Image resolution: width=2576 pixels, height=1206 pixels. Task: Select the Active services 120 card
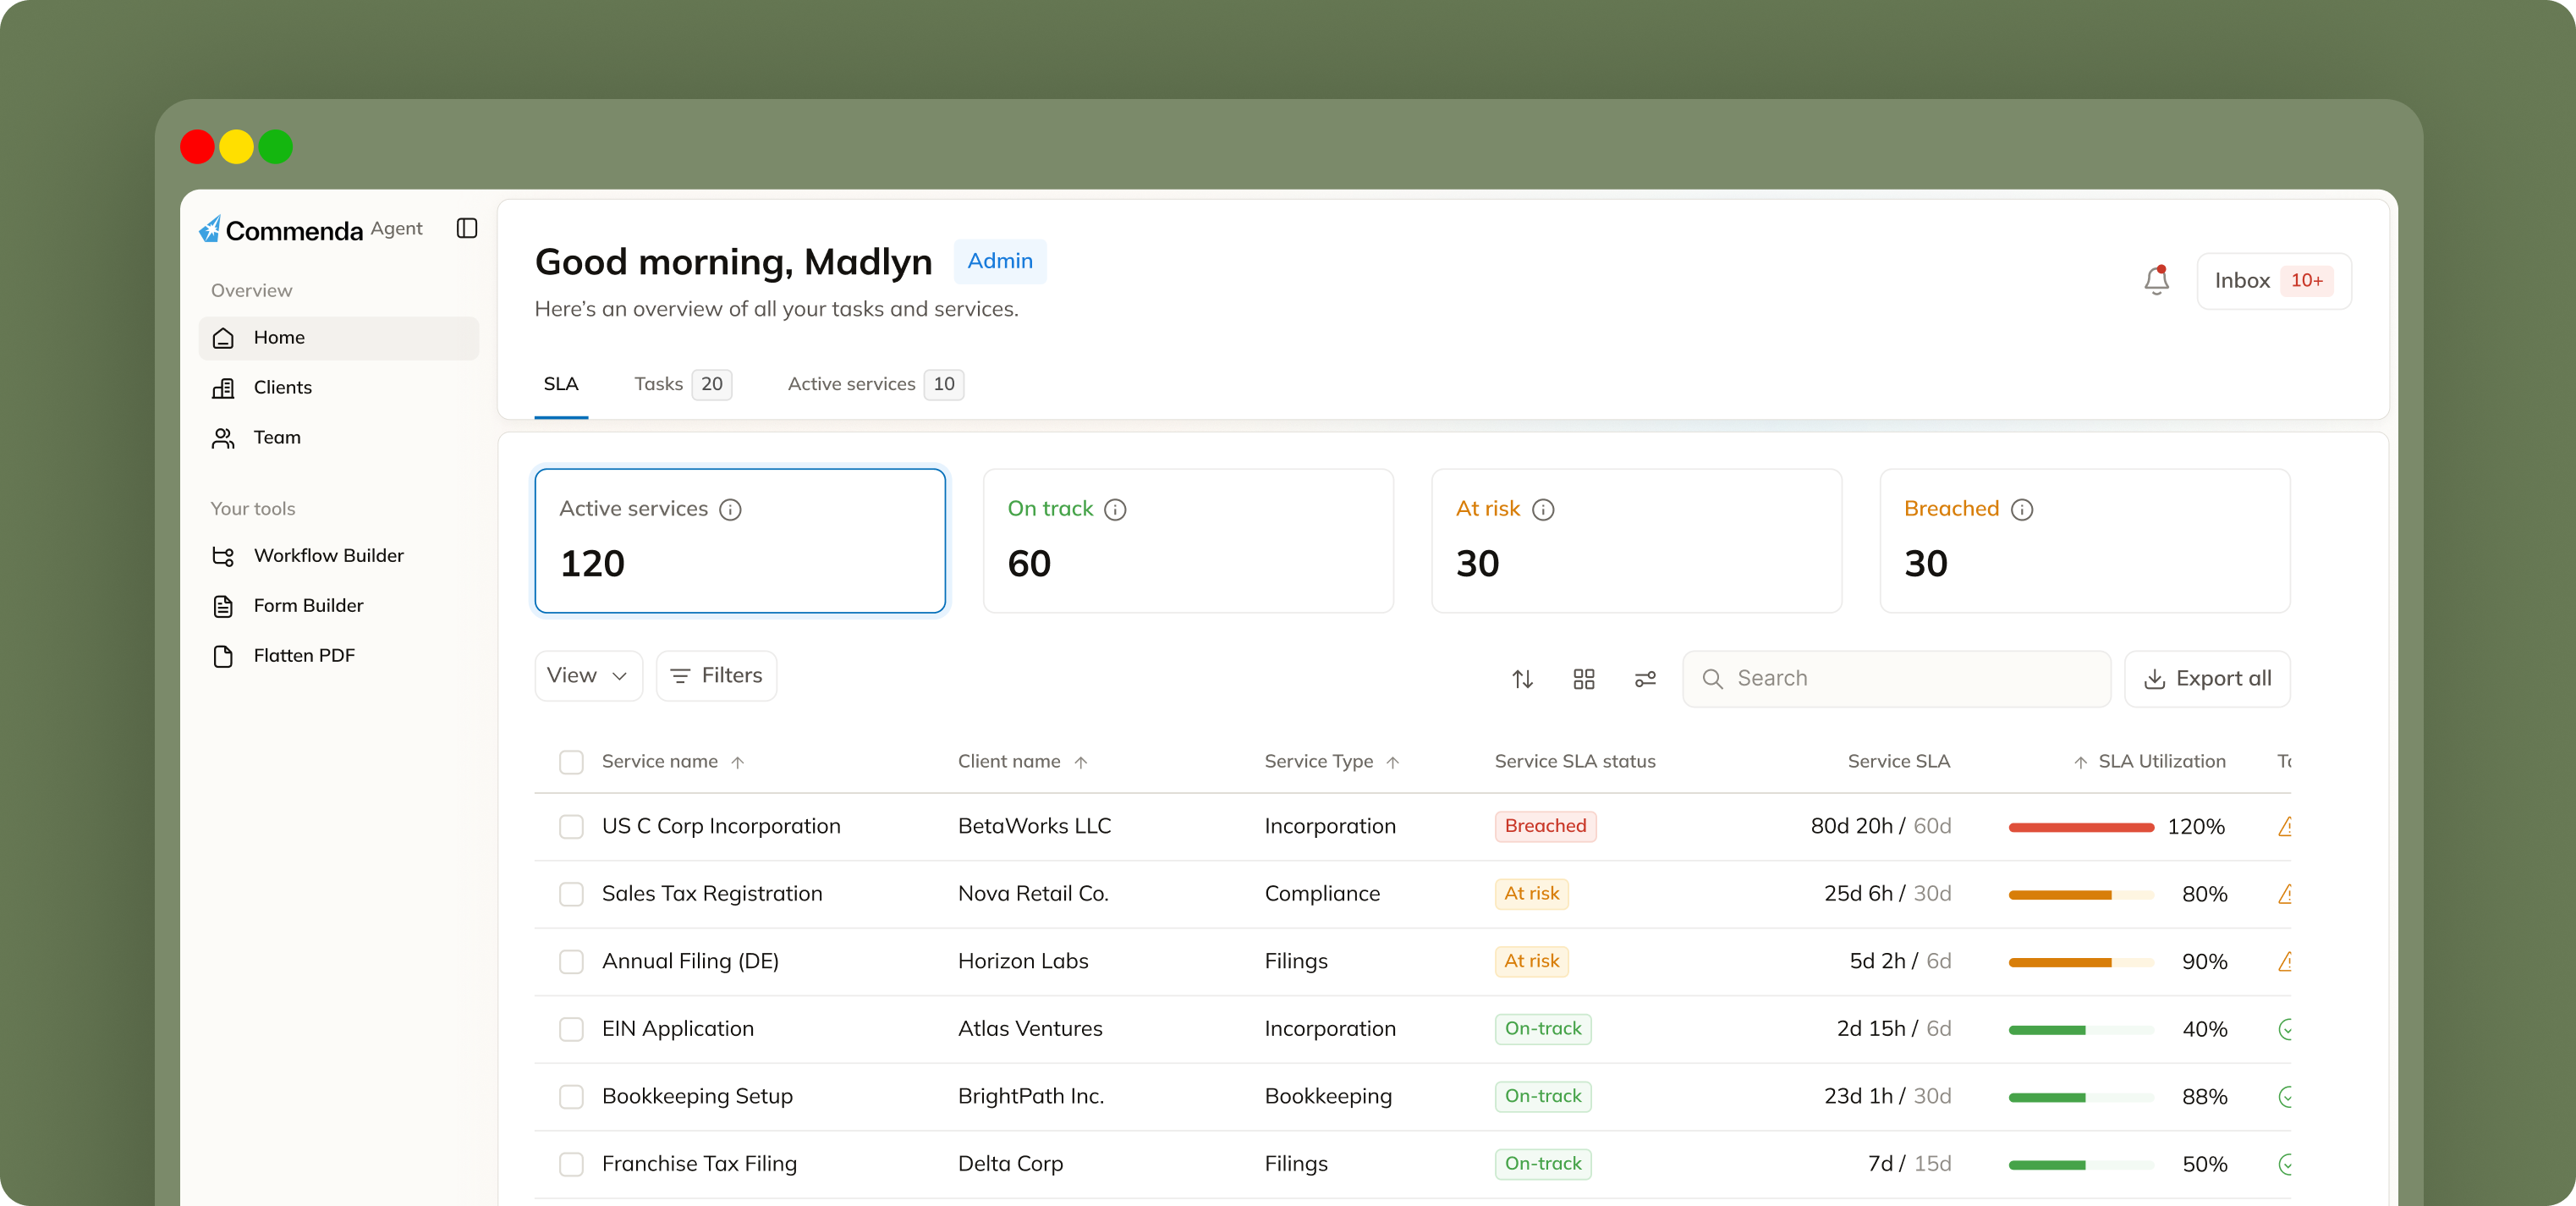coord(740,541)
